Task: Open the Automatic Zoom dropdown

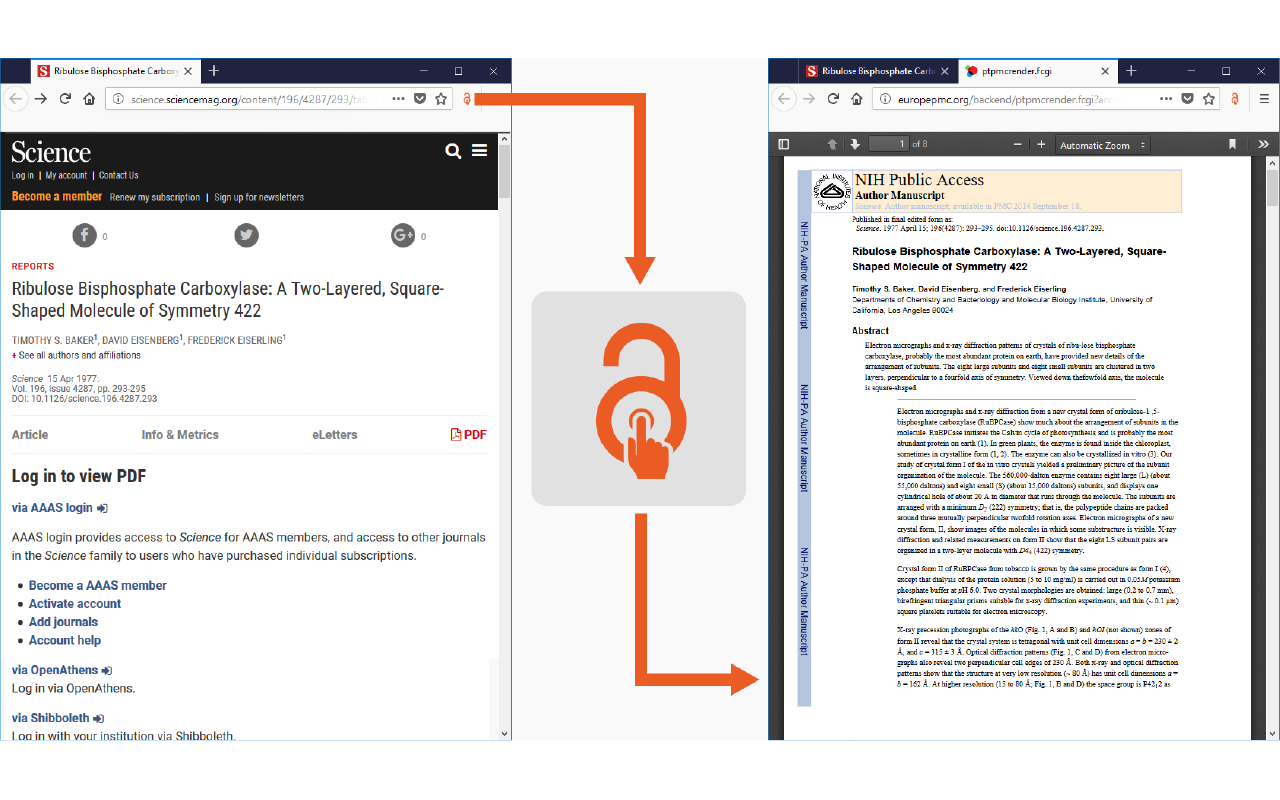Action: [x=1103, y=144]
